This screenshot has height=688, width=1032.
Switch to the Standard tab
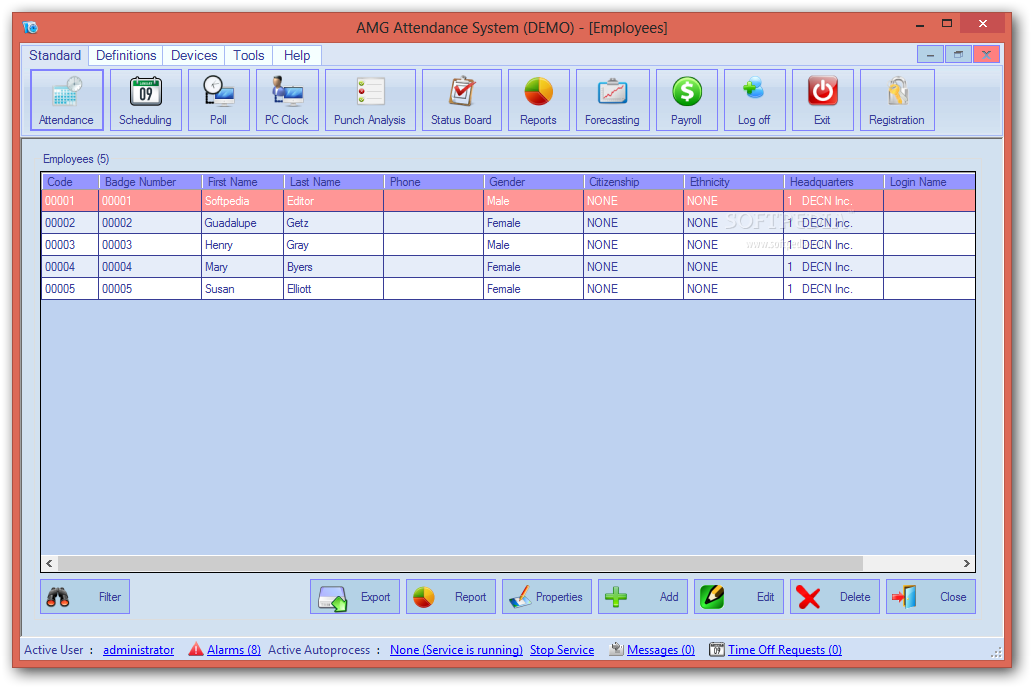[55, 55]
